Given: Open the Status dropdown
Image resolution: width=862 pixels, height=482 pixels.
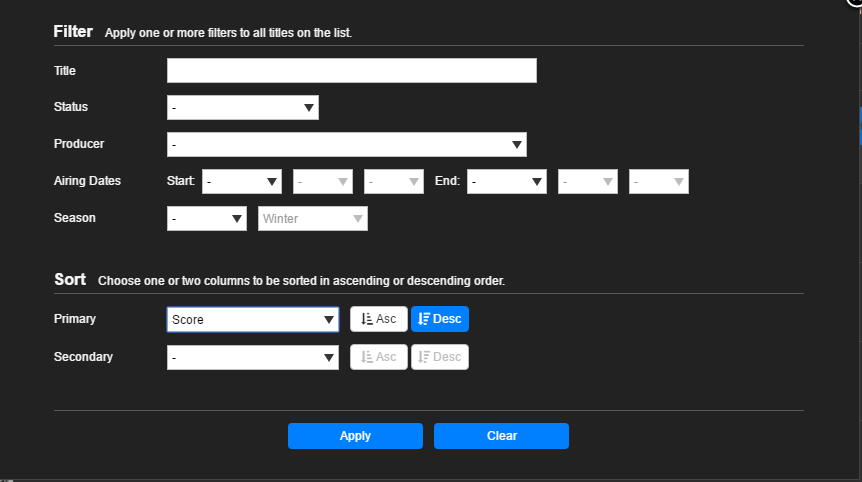Looking at the screenshot, I should [242, 107].
